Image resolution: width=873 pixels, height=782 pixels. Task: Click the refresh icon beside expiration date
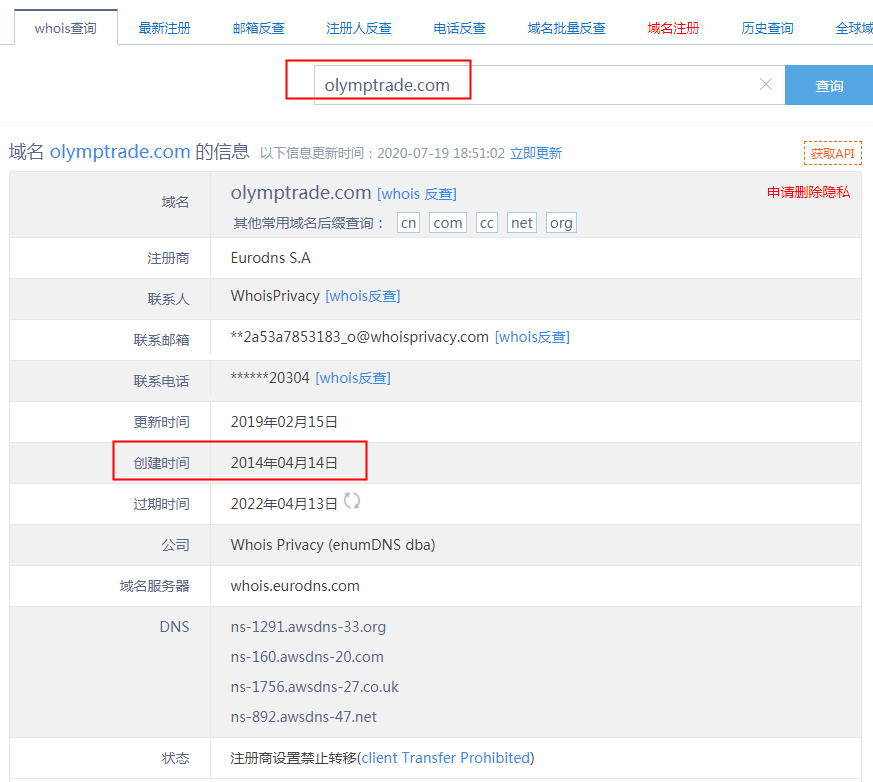point(352,501)
